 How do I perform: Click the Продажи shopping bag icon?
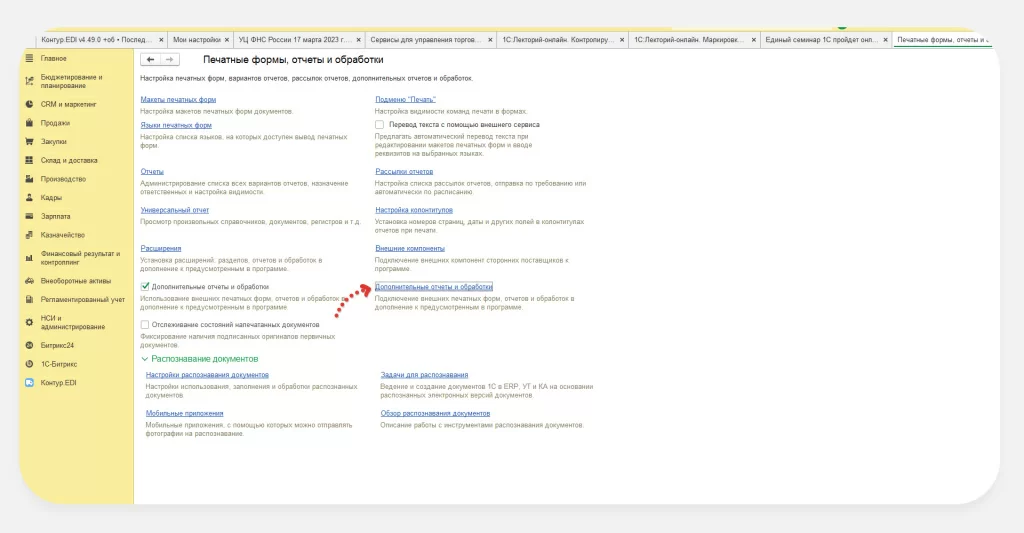tap(30, 123)
